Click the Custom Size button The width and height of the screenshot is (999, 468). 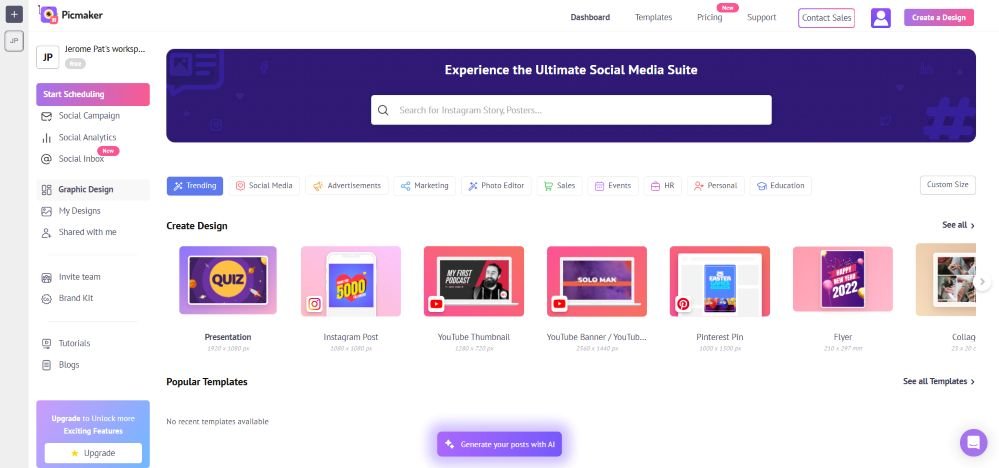coord(947,185)
